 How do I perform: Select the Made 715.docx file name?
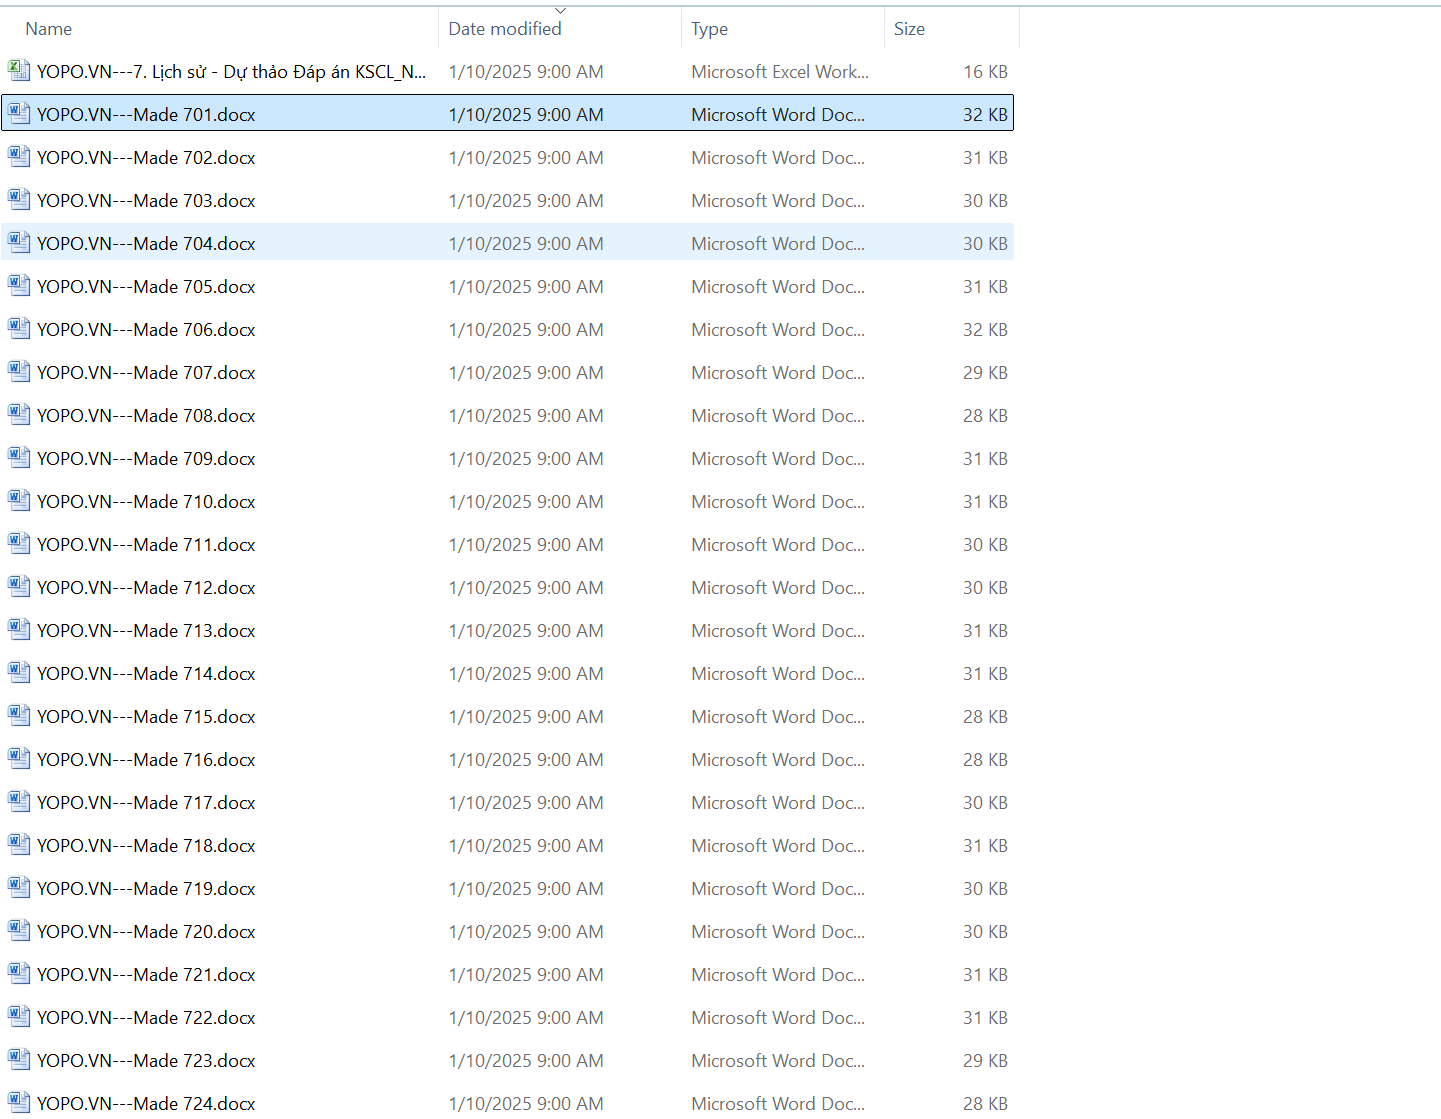pos(146,717)
